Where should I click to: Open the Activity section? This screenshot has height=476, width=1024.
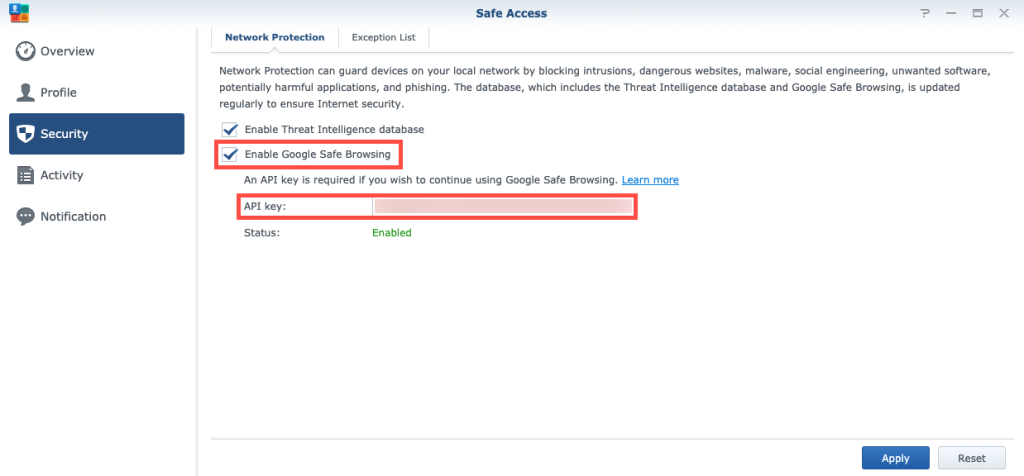97,175
